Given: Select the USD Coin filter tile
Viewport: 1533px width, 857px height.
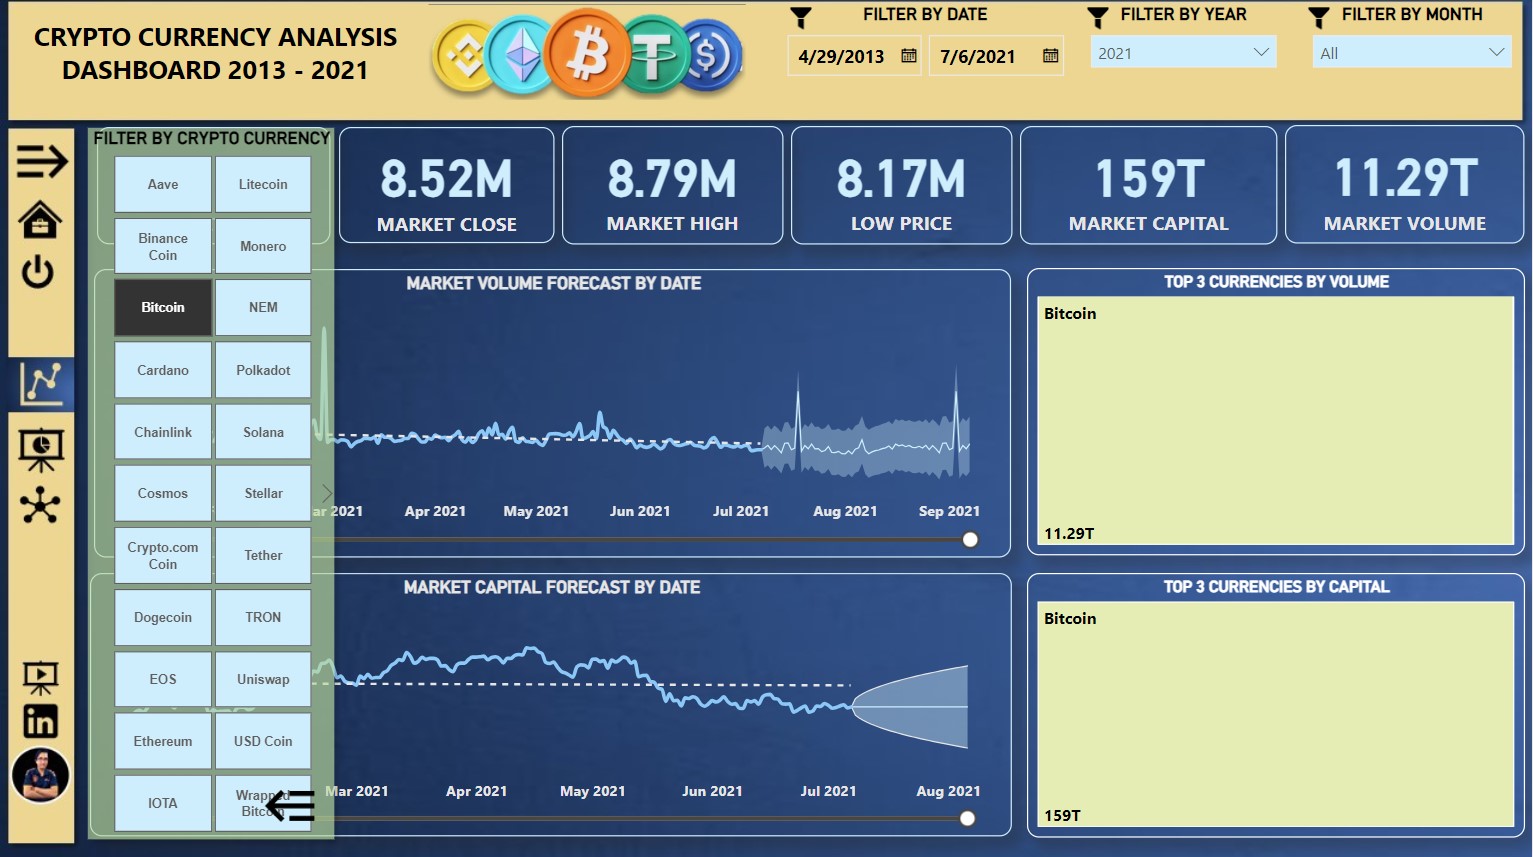Looking at the screenshot, I should [263, 741].
